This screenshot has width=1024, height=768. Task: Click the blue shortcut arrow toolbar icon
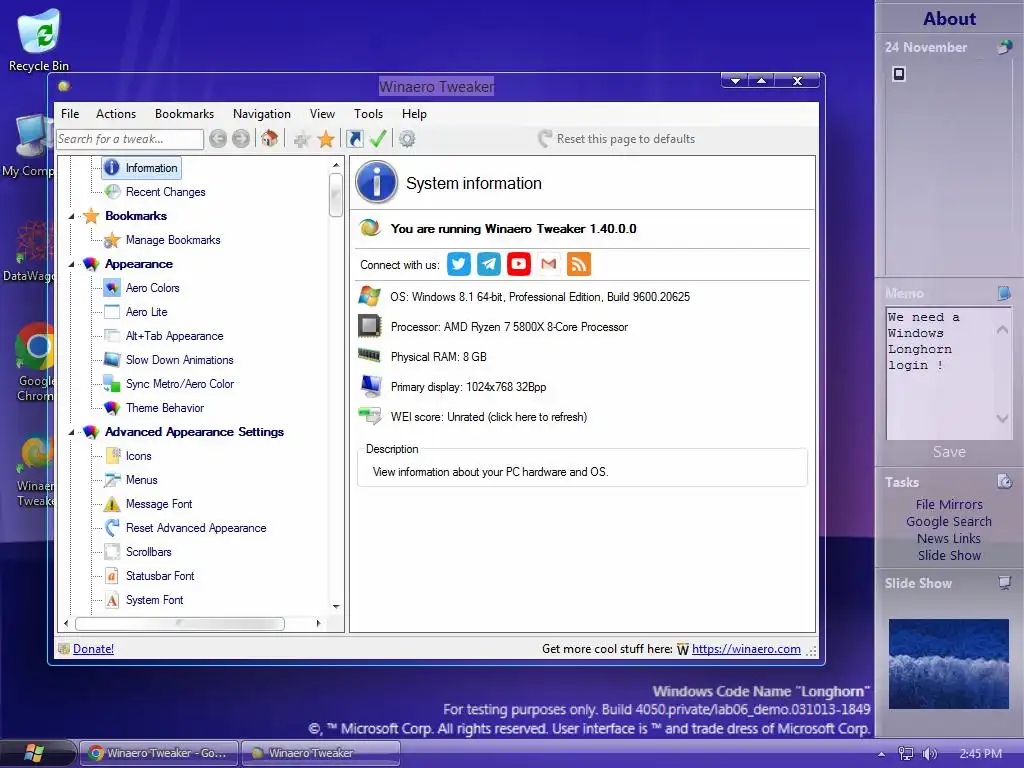pyautogui.click(x=355, y=138)
